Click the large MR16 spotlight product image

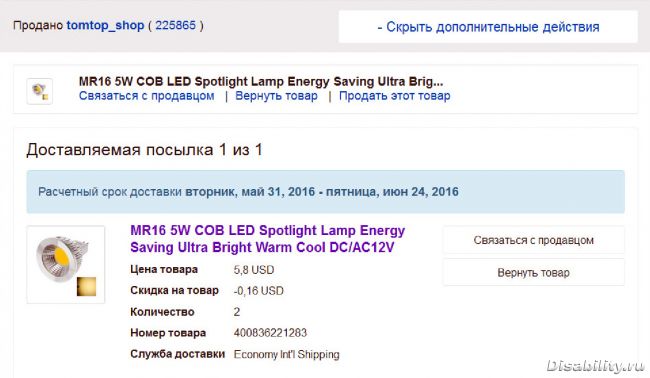pyautogui.click(x=65, y=264)
